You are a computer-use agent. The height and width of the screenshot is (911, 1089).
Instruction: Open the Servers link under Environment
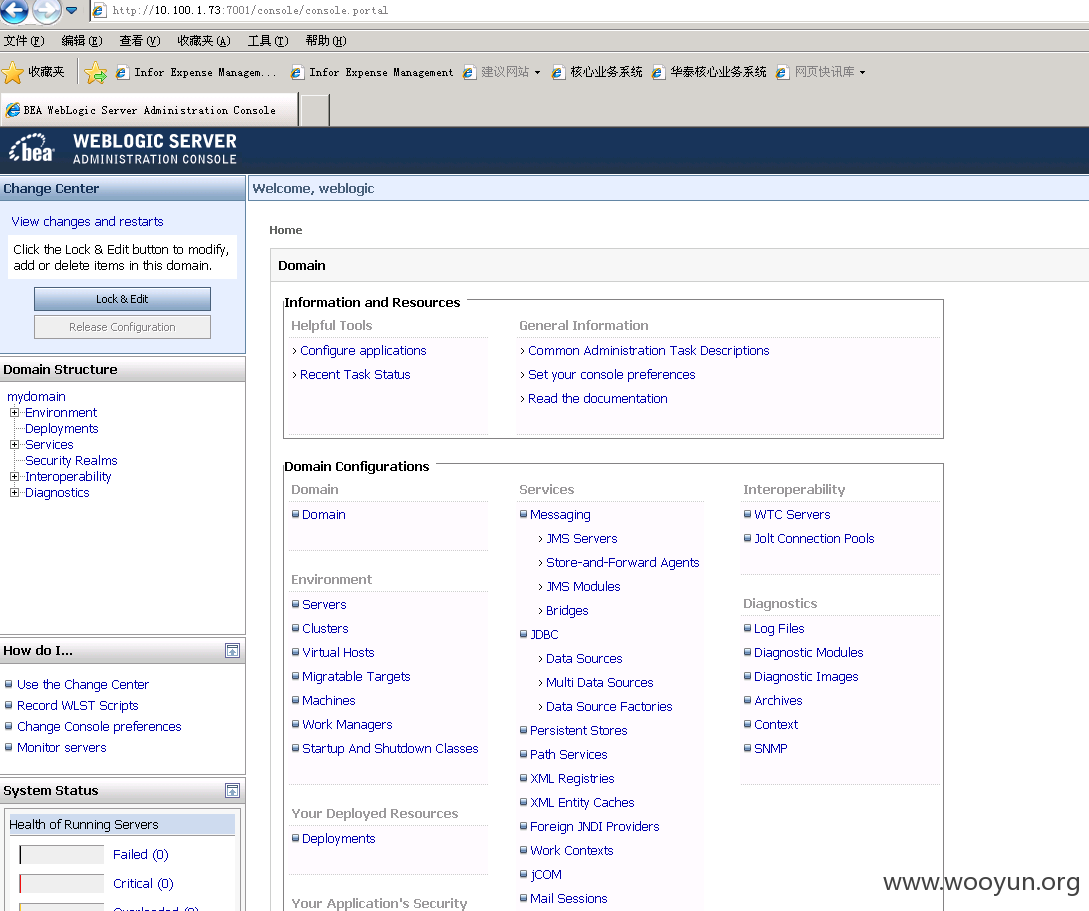324,605
